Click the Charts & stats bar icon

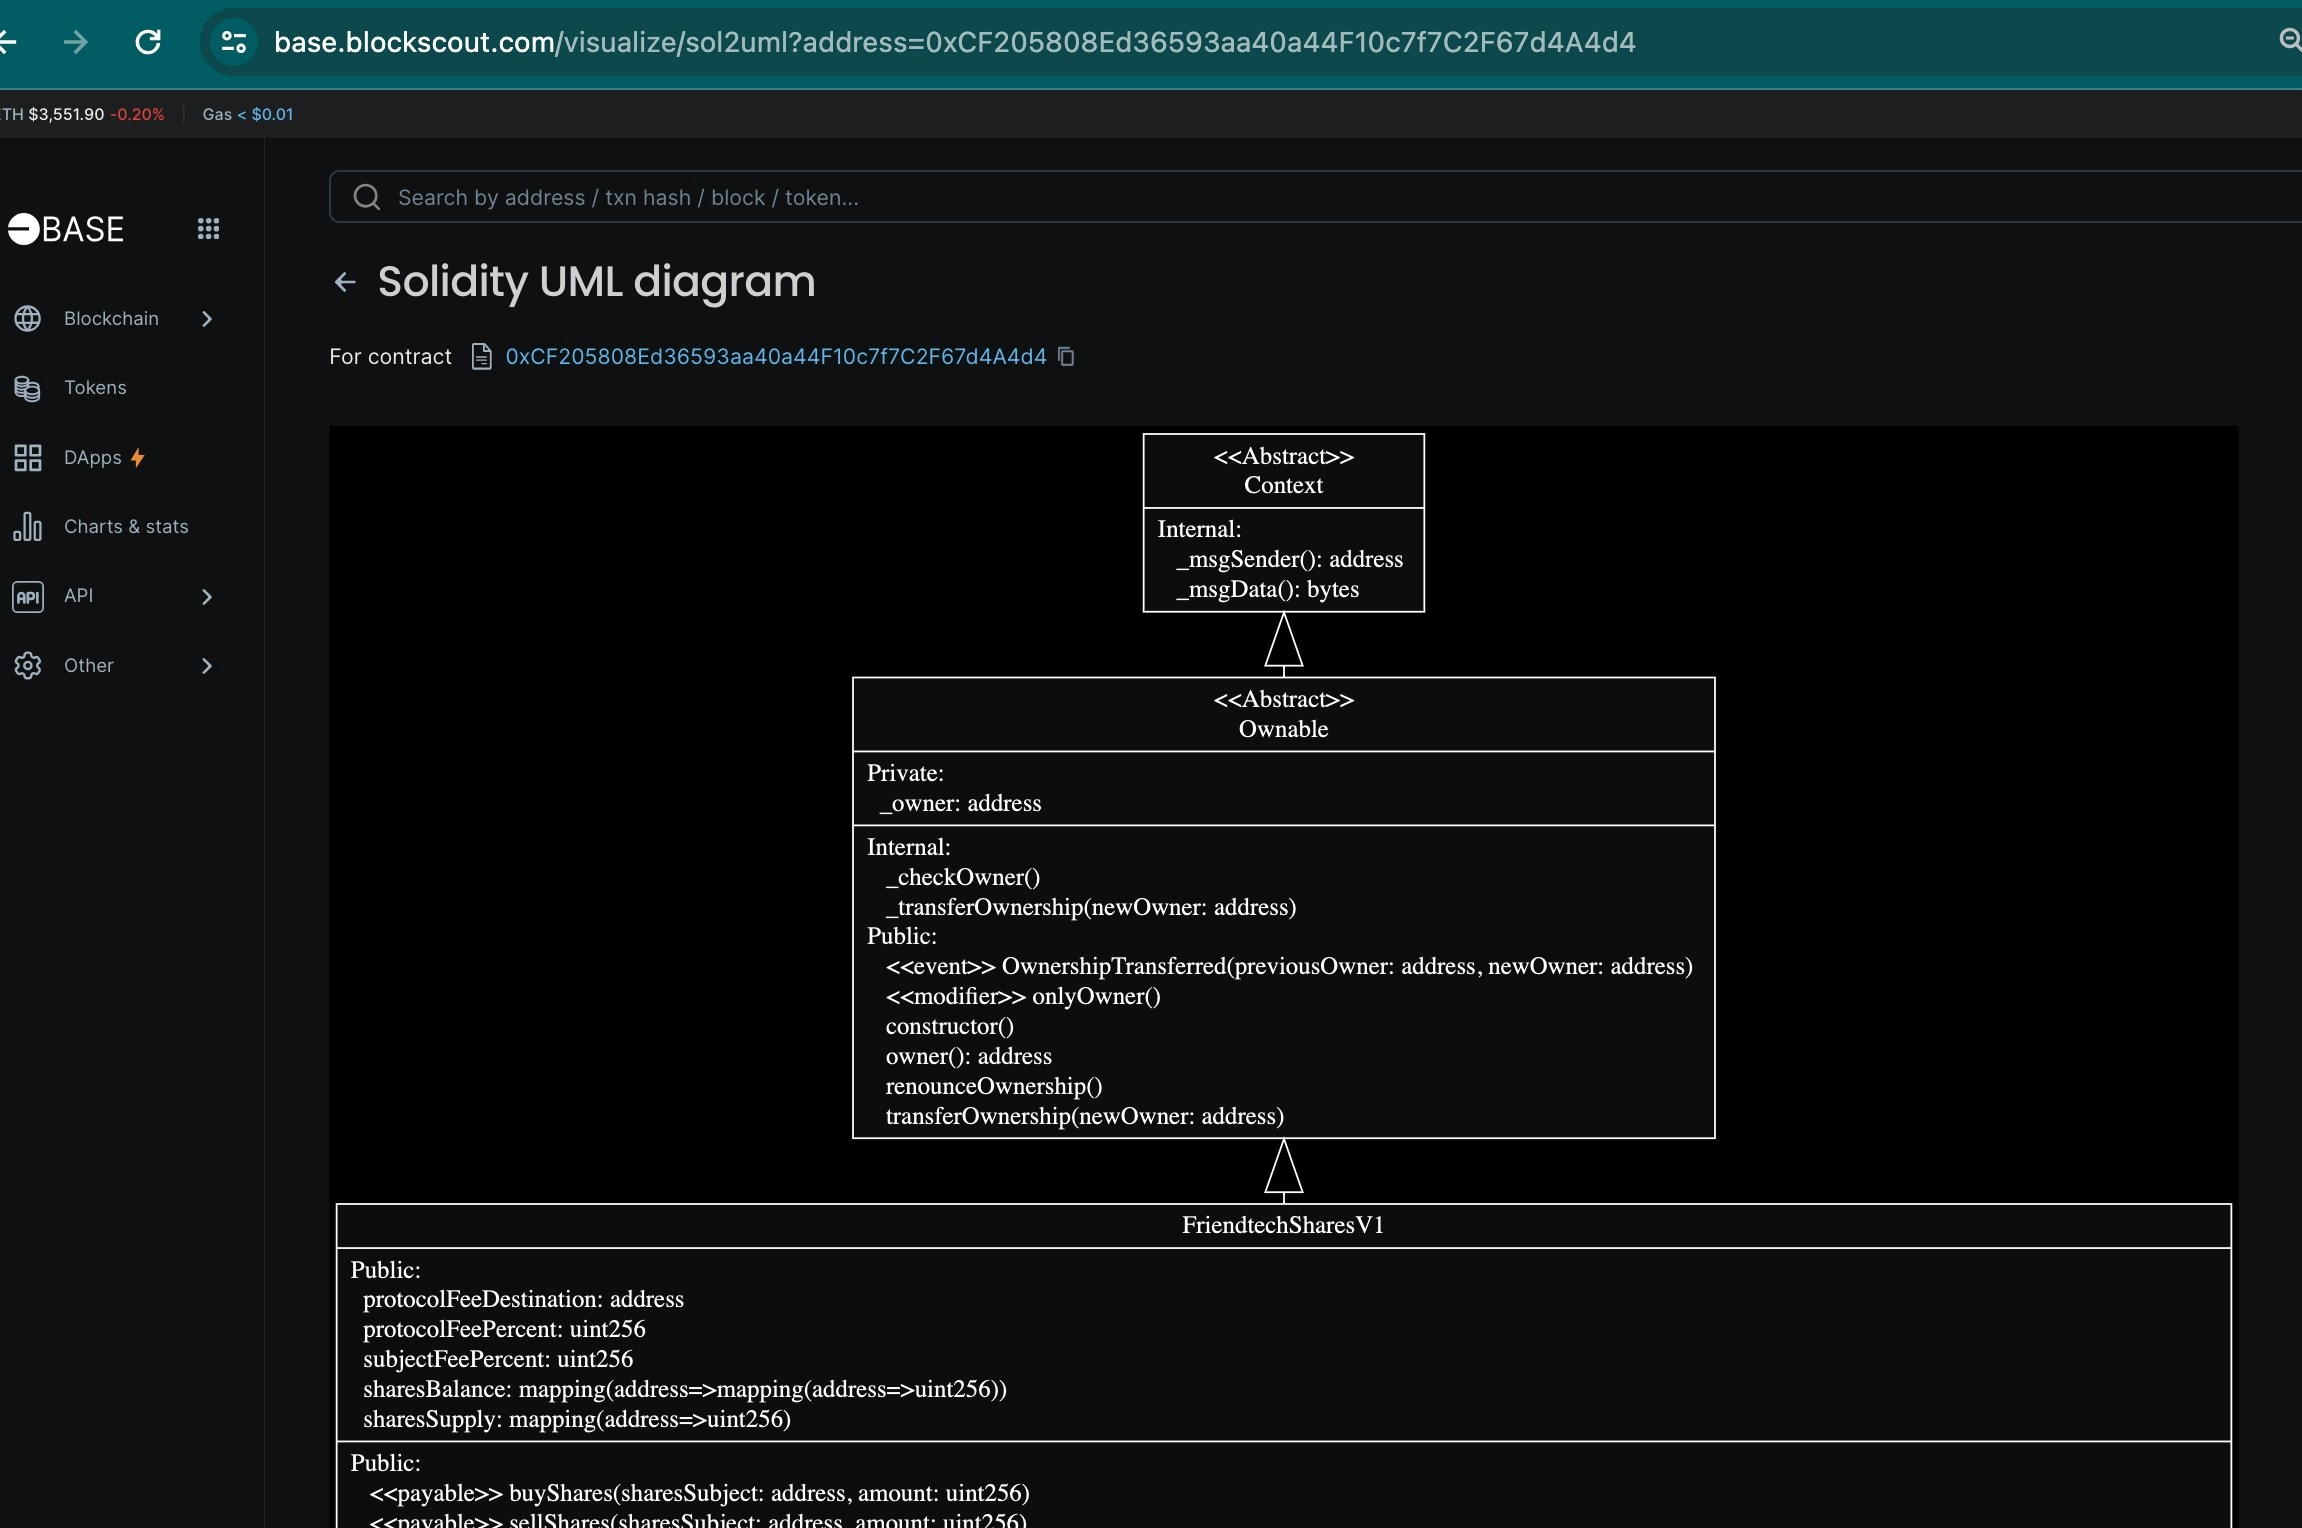pyautogui.click(x=28, y=526)
